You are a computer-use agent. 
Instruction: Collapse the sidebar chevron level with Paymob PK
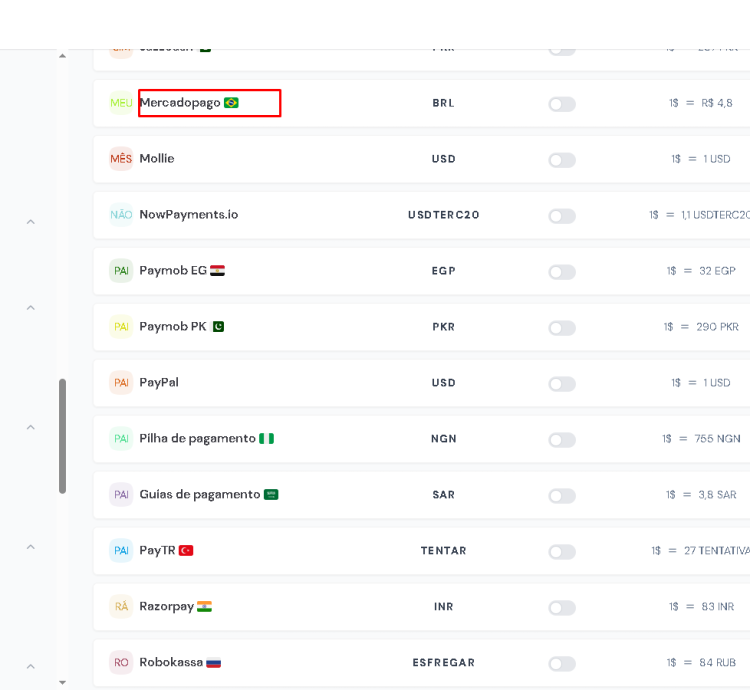[31, 307]
